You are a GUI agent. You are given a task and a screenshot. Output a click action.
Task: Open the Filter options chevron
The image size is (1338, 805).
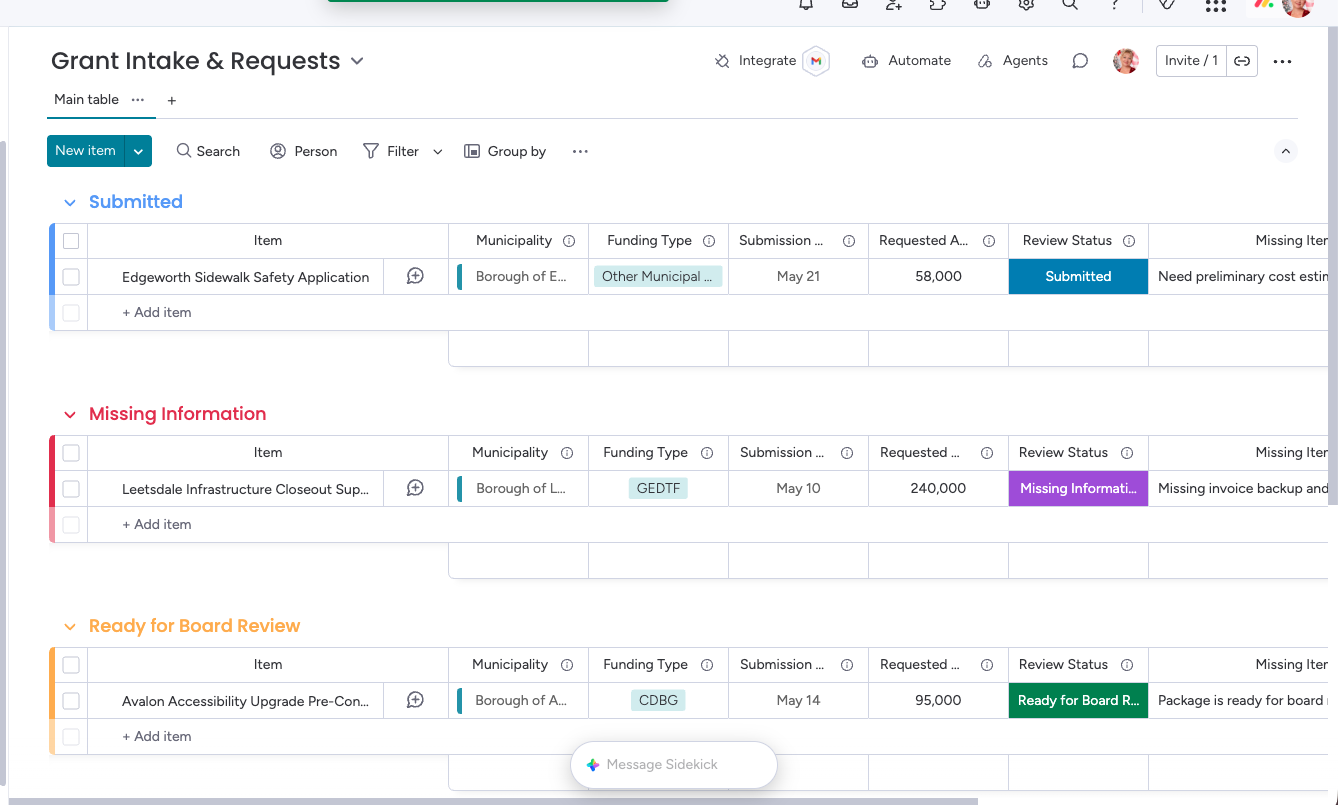pyautogui.click(x=437, y=152)
